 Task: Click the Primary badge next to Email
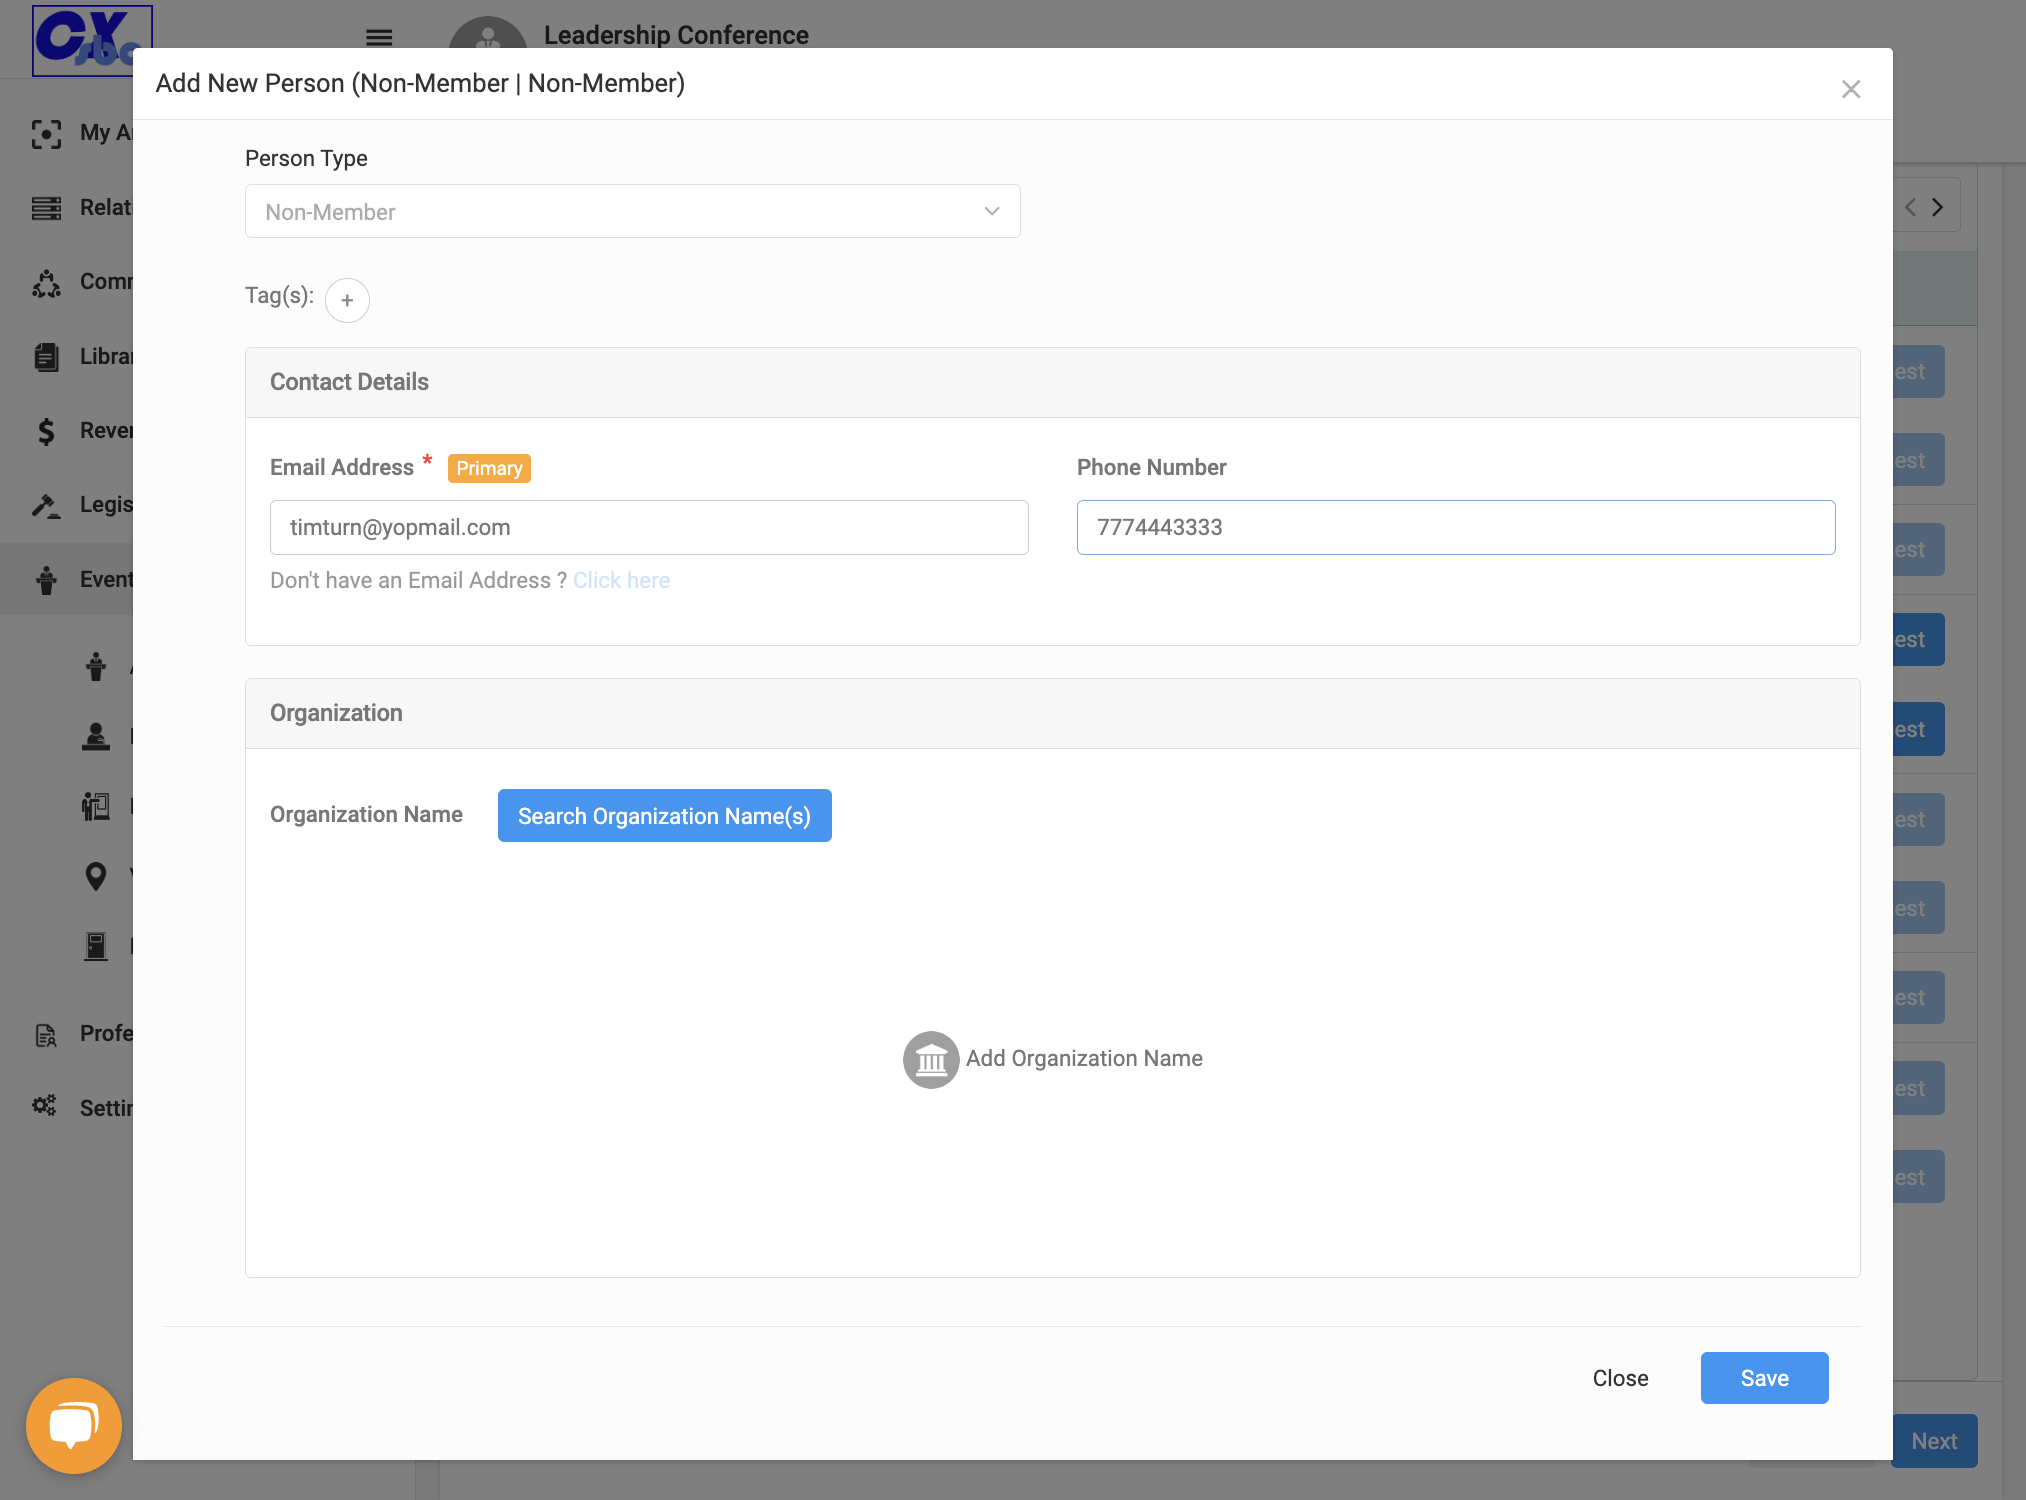[x=489, y=468]
